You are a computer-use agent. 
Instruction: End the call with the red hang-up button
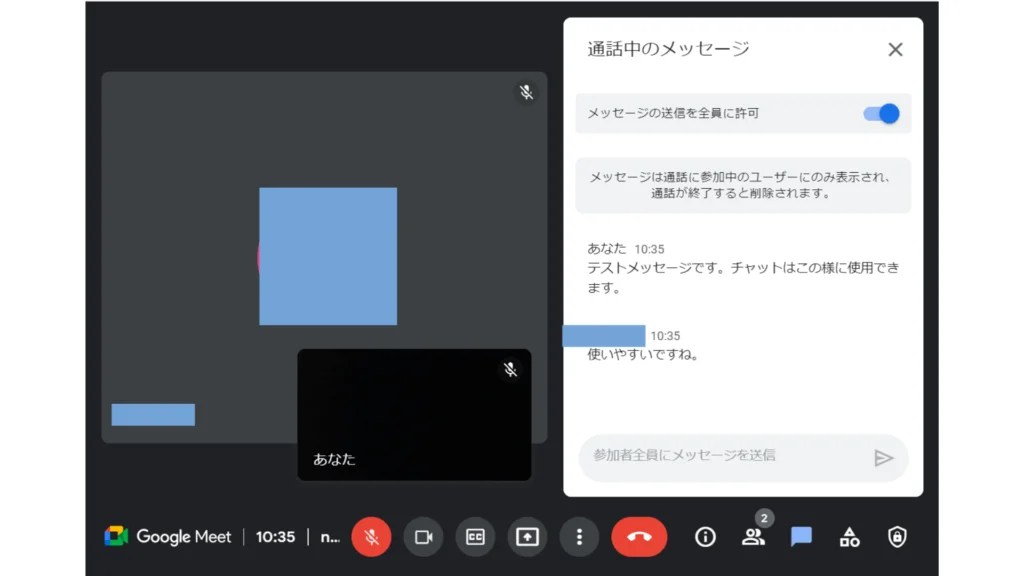point(639,536)
